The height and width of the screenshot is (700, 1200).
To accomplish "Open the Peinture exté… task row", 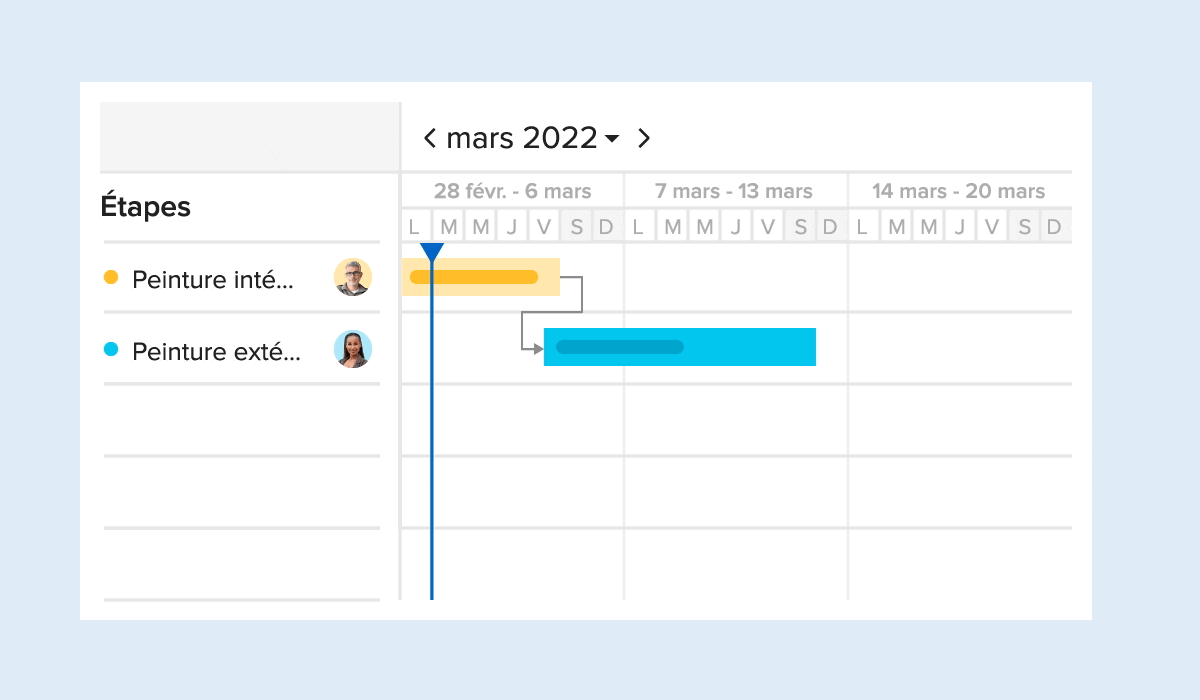I will tap(241, 349).
